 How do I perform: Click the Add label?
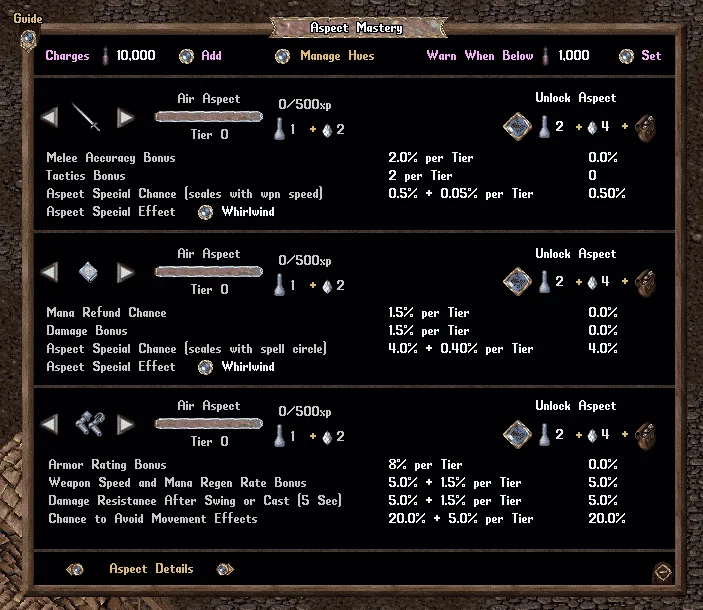pos(211,56)
